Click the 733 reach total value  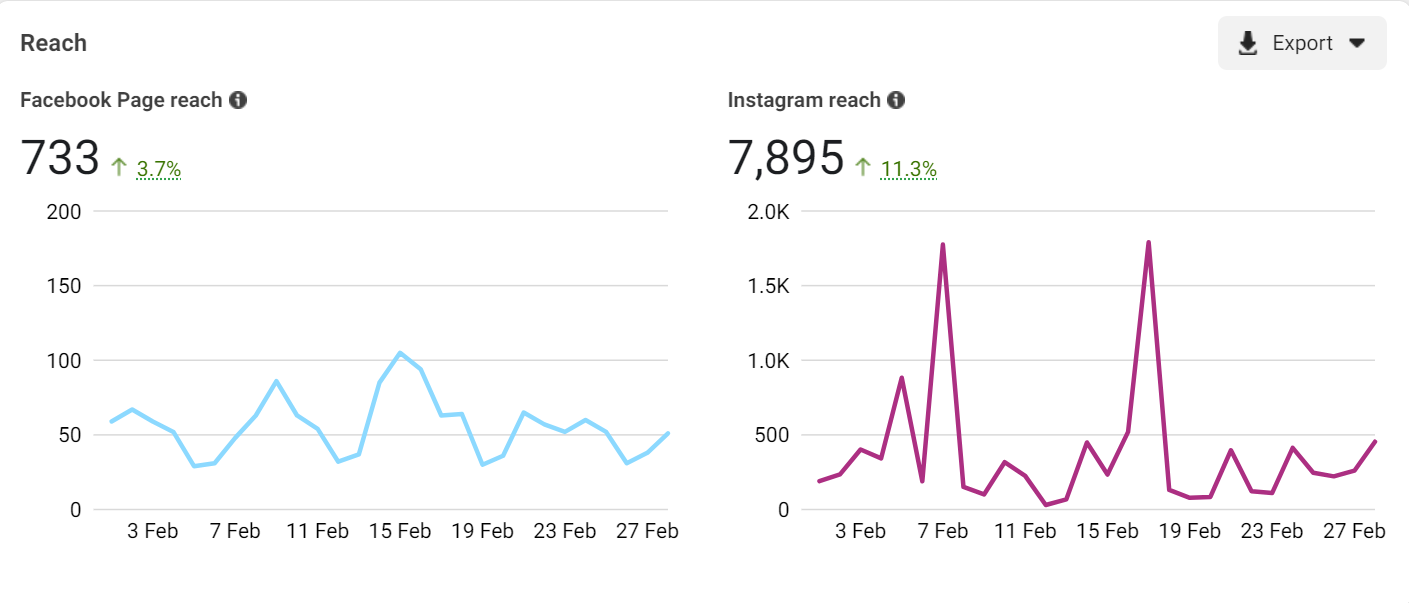pos(59,156)
